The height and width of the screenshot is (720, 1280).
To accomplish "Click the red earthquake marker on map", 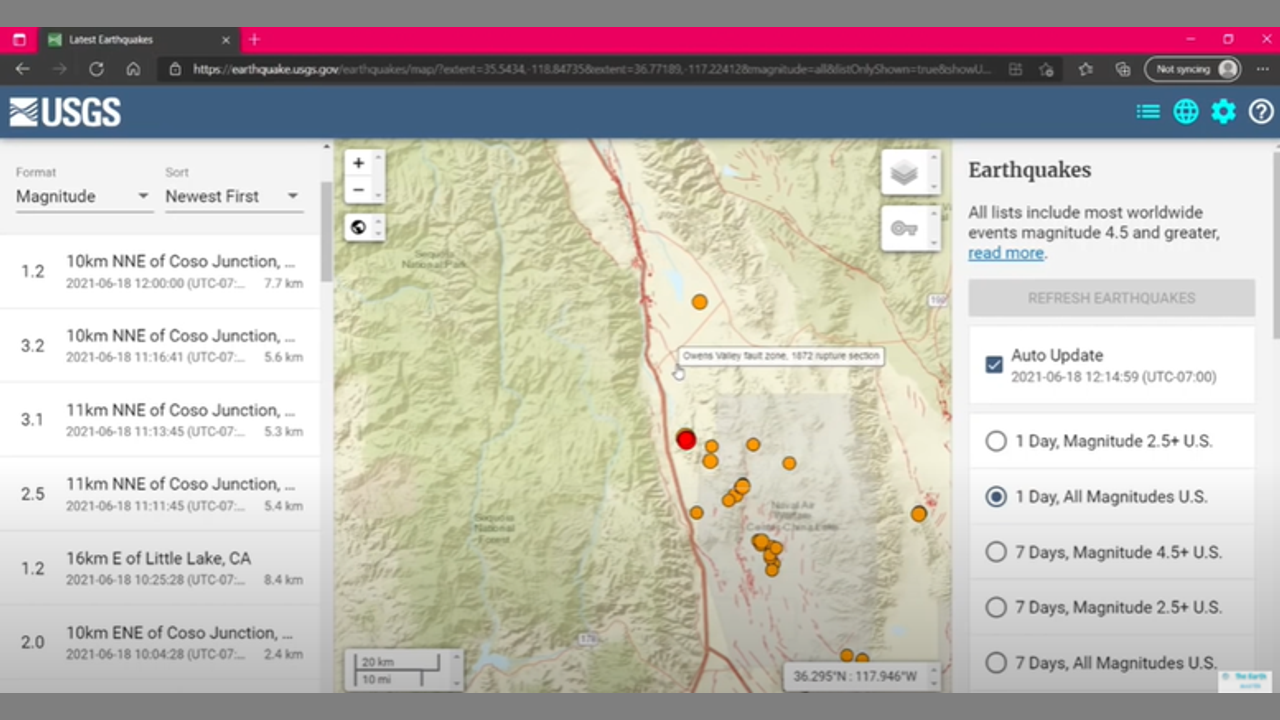I will coord(686,440).
